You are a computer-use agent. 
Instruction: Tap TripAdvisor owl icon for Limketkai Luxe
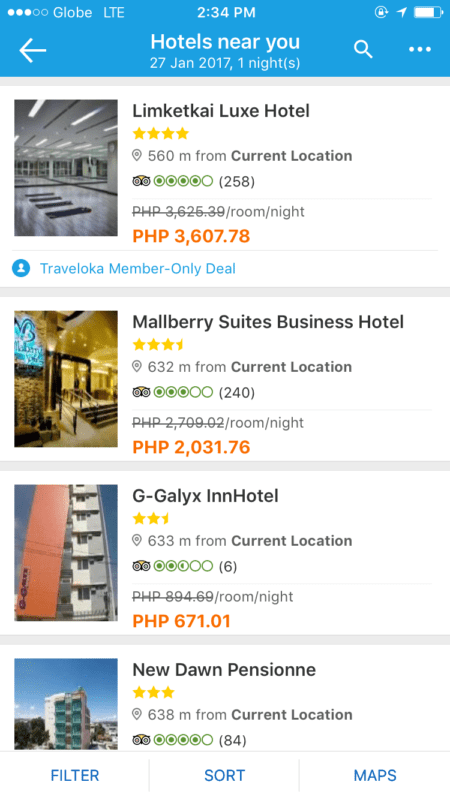[141, 181]
